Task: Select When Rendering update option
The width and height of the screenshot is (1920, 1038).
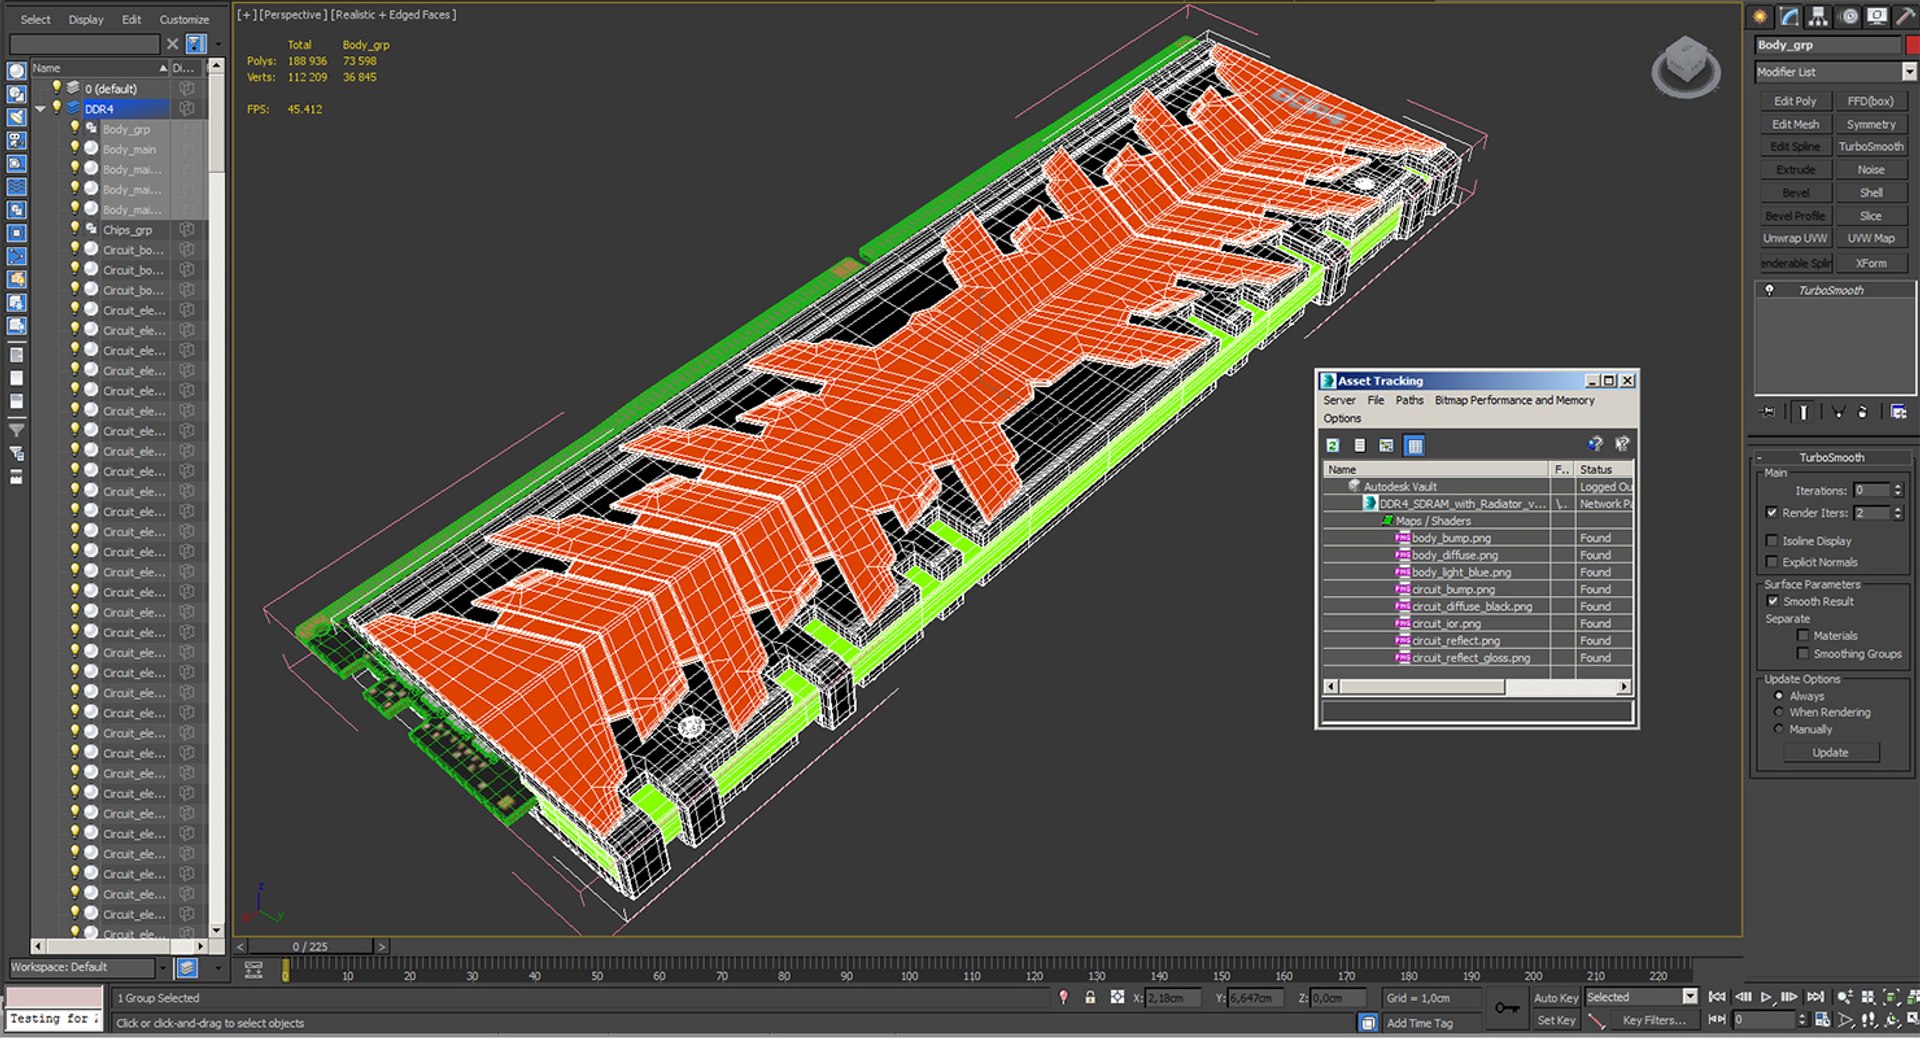Action: 1779,712
